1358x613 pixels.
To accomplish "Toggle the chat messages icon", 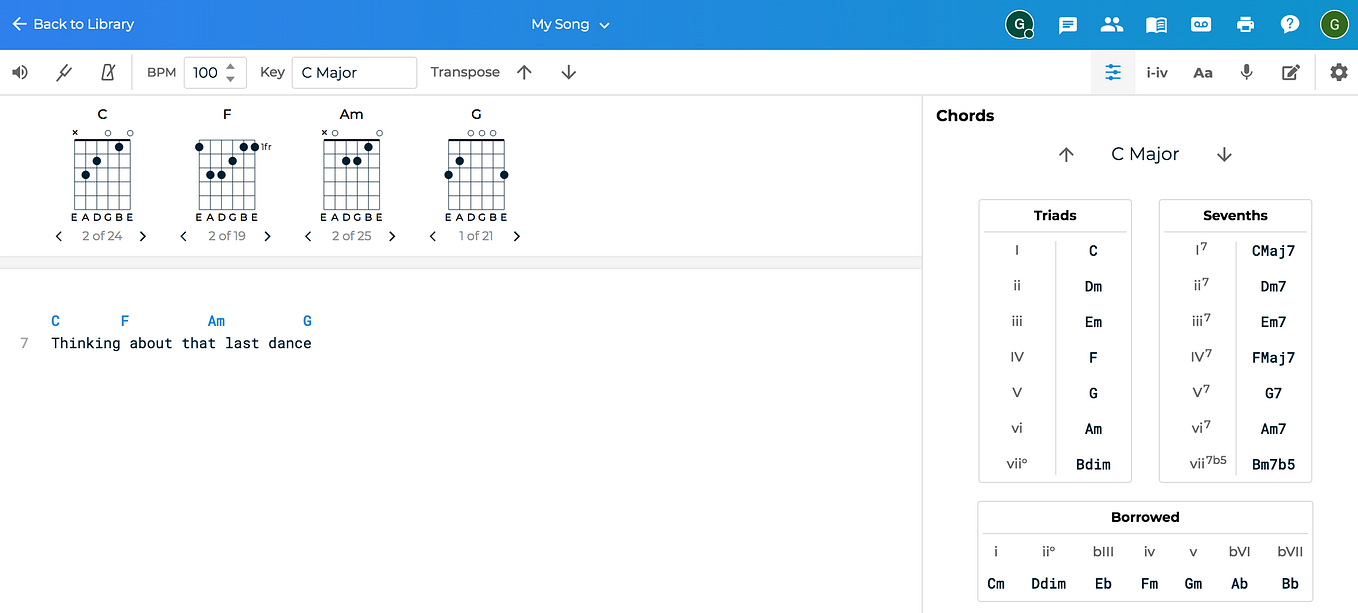I will (1067, 24).
